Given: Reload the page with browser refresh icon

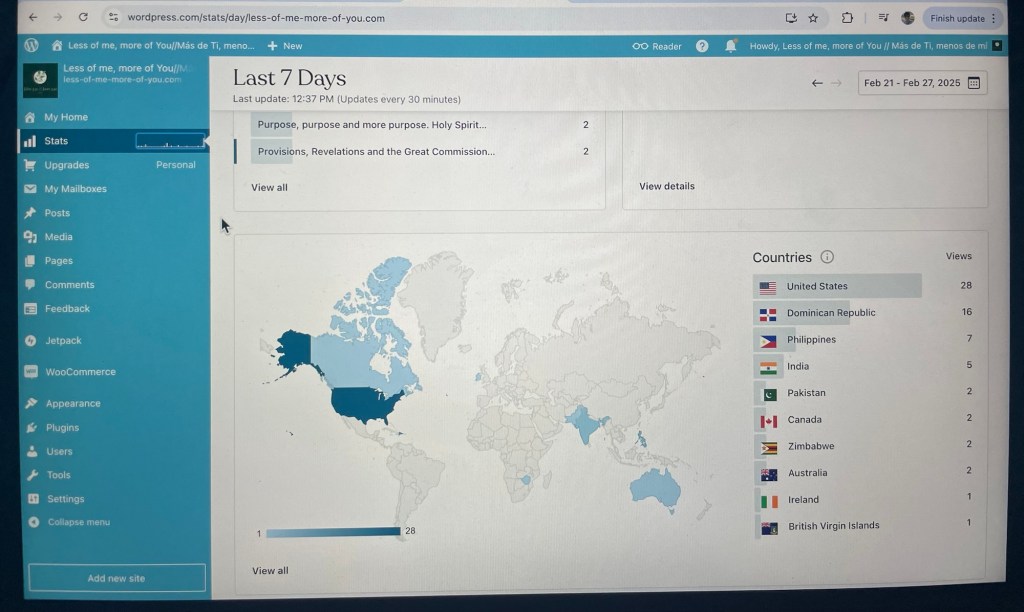Looking at the screenshot, I should pos(83,17).
